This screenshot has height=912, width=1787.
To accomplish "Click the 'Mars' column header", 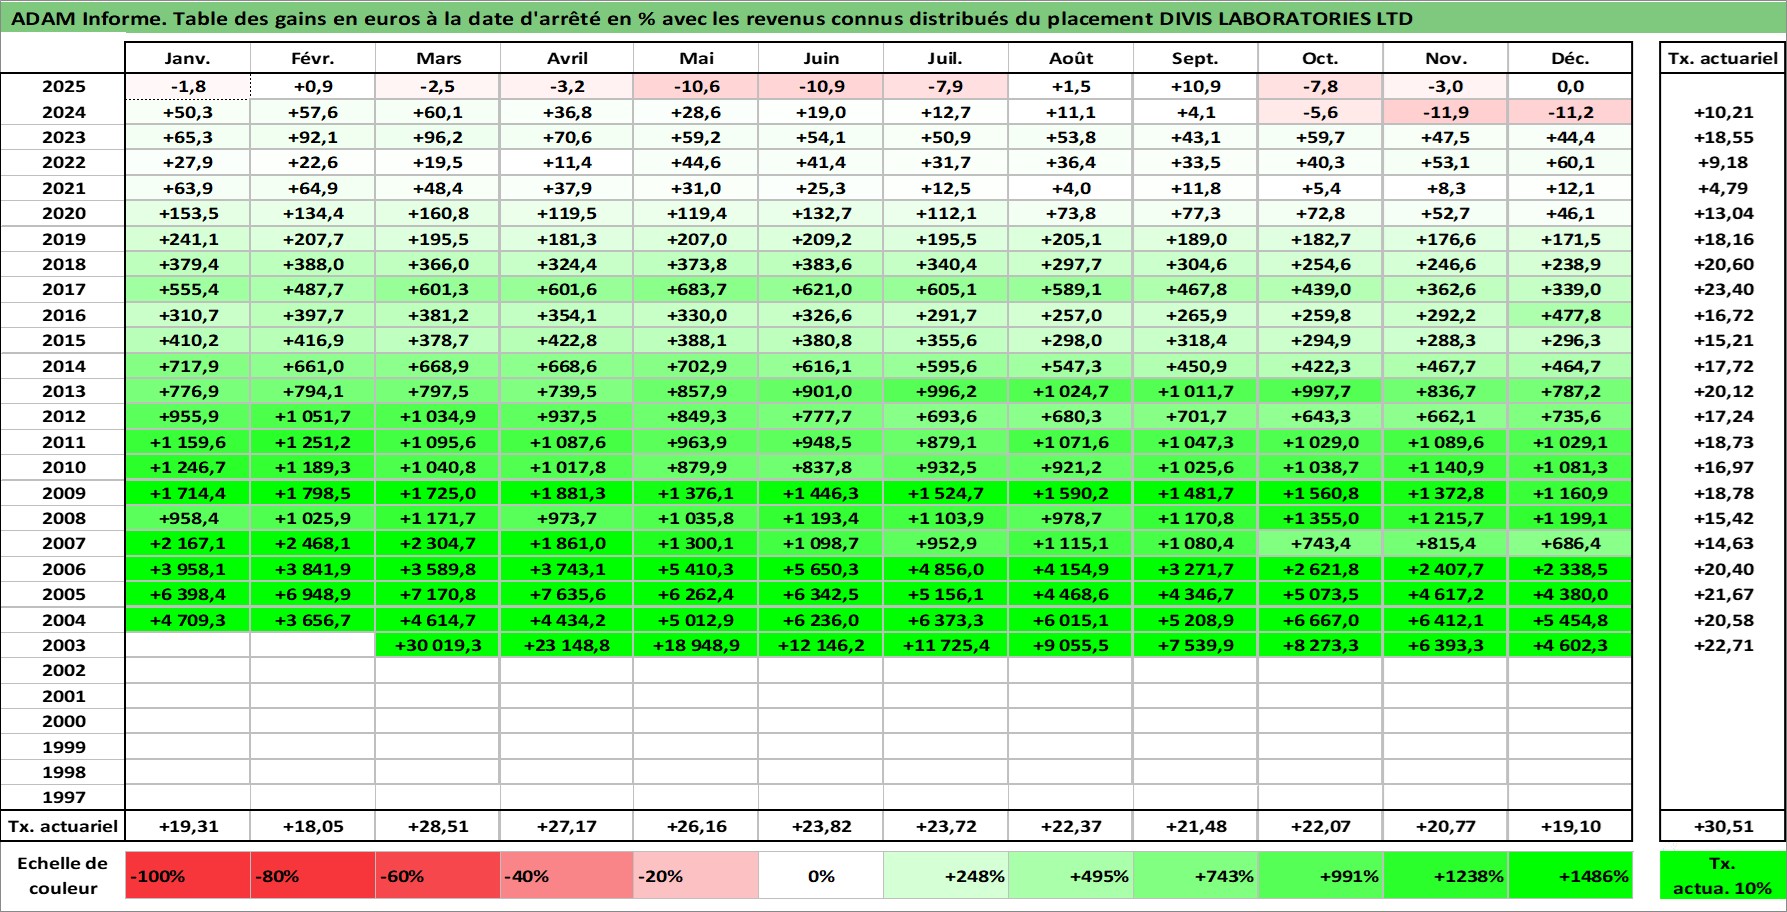I will (x=438, y=59).
